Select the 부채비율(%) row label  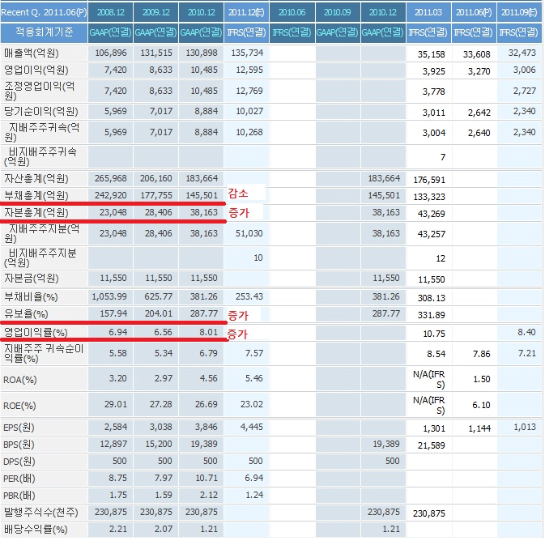31,297
